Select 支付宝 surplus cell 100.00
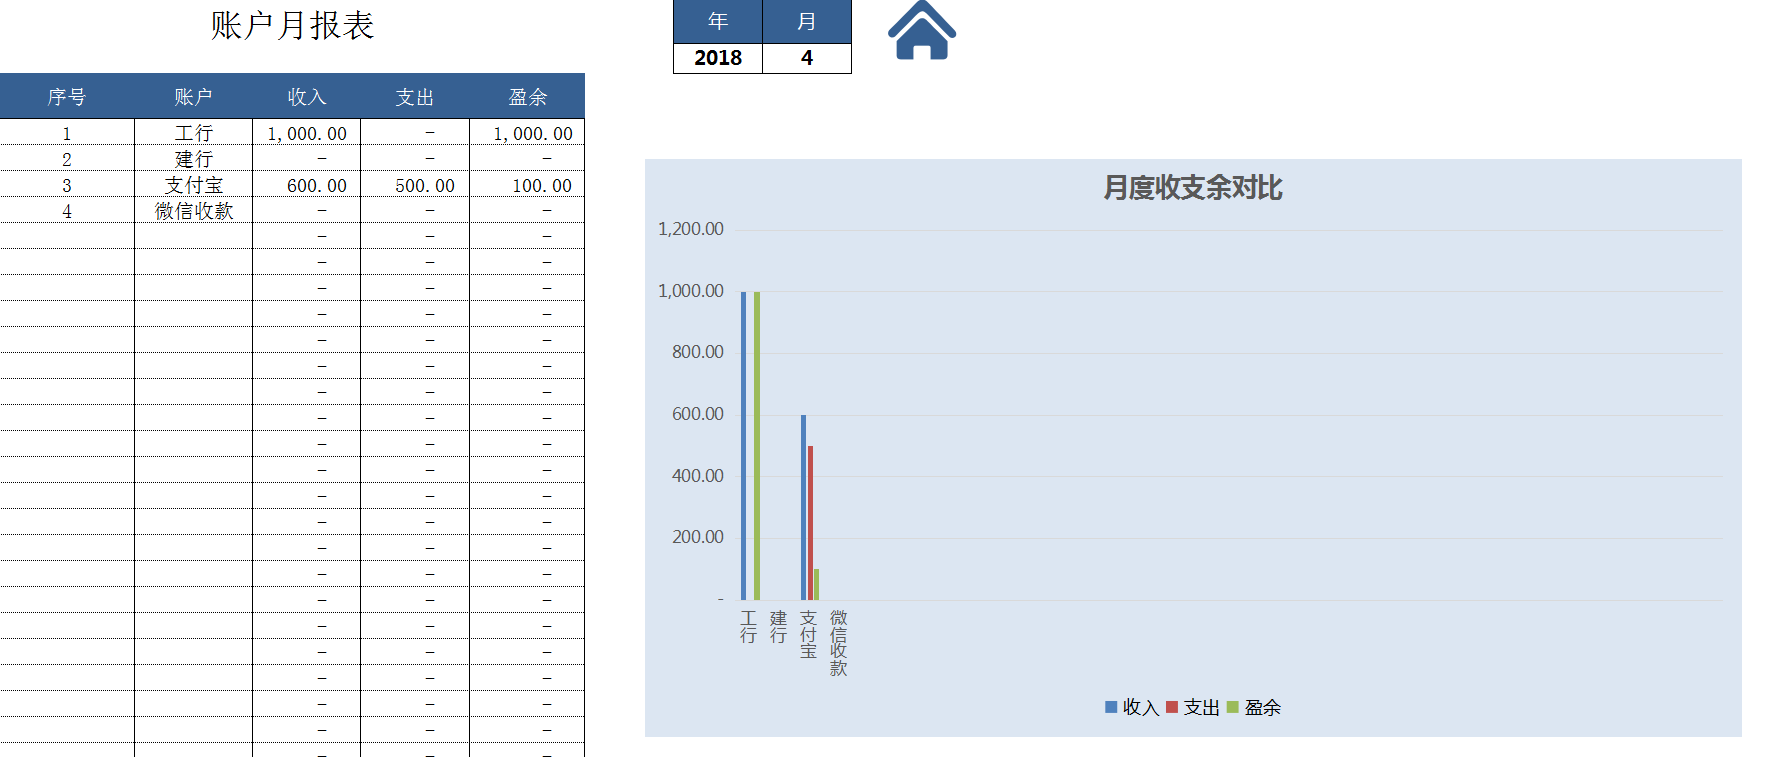Image resolution: width=1781 pixels, height=757 pixels. (527, 185)
